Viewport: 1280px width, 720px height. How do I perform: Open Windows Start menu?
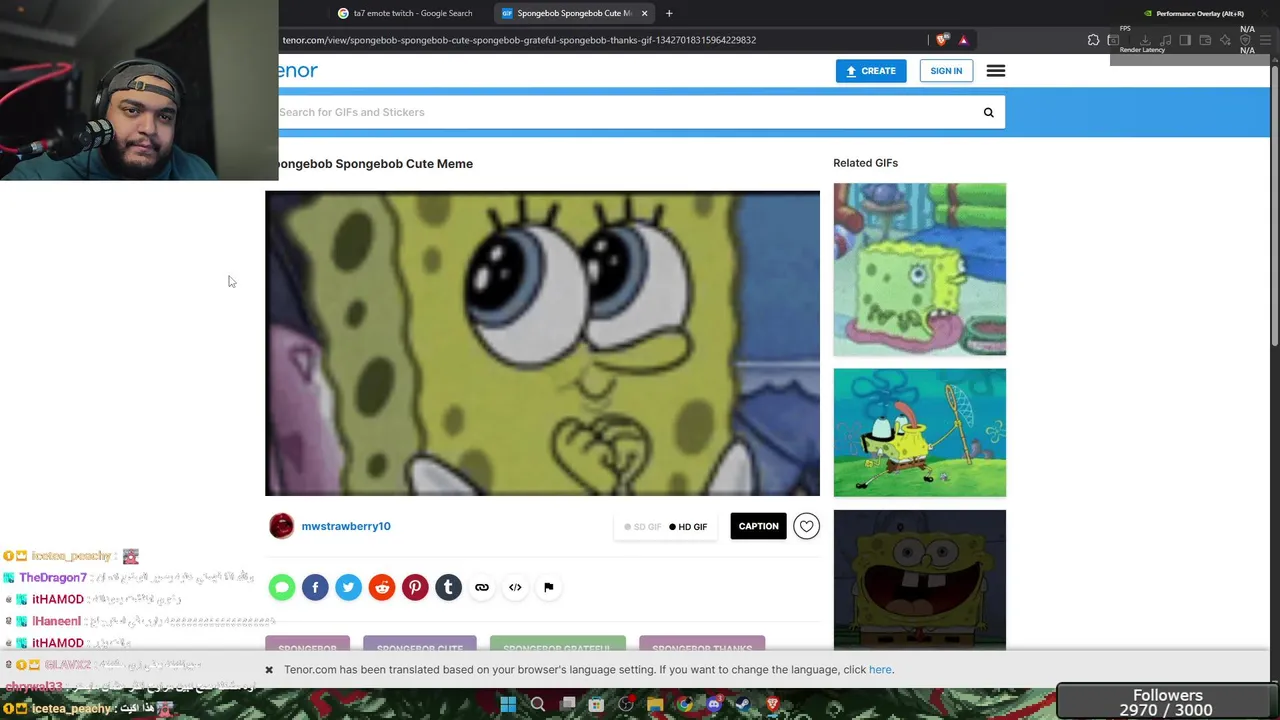pyautogui.click(x=508, y=705)
